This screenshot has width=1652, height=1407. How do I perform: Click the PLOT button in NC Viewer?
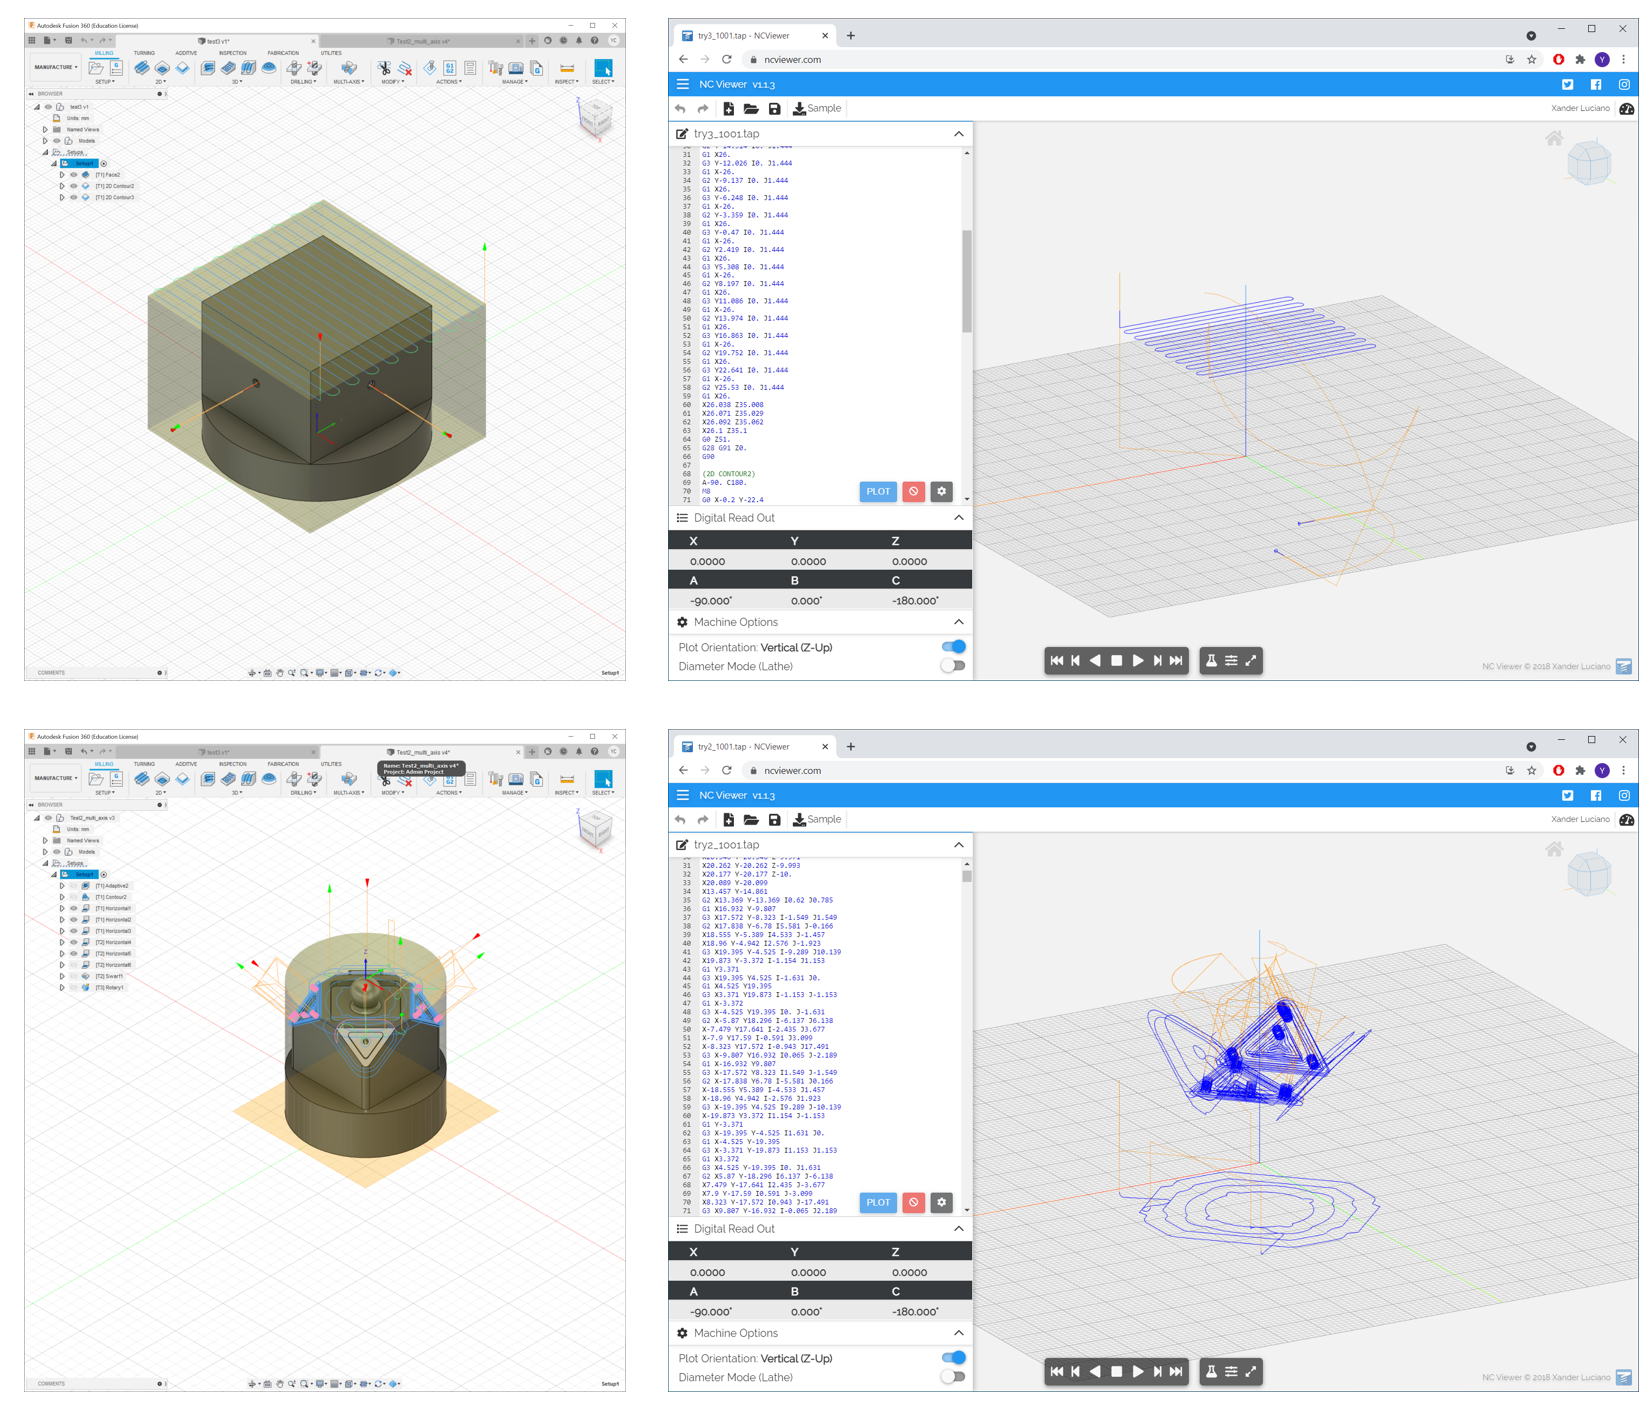878,491
